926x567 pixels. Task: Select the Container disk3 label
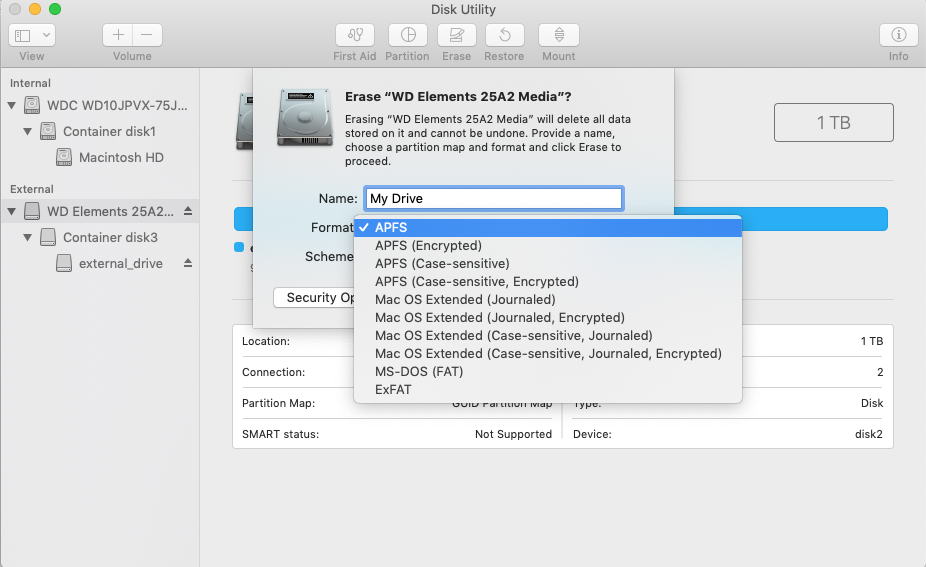(x=110, y=237)
